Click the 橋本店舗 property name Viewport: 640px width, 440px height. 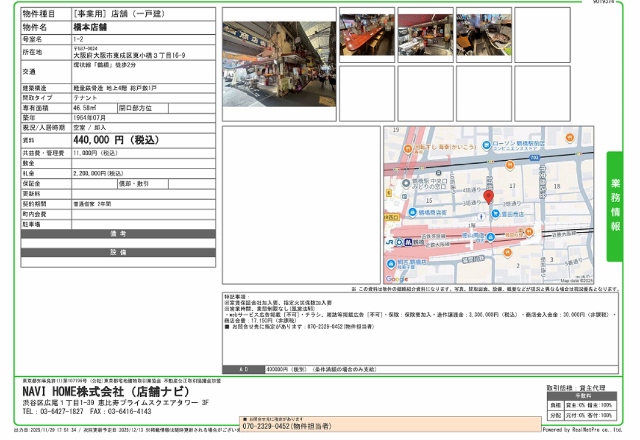coord(94,27)
